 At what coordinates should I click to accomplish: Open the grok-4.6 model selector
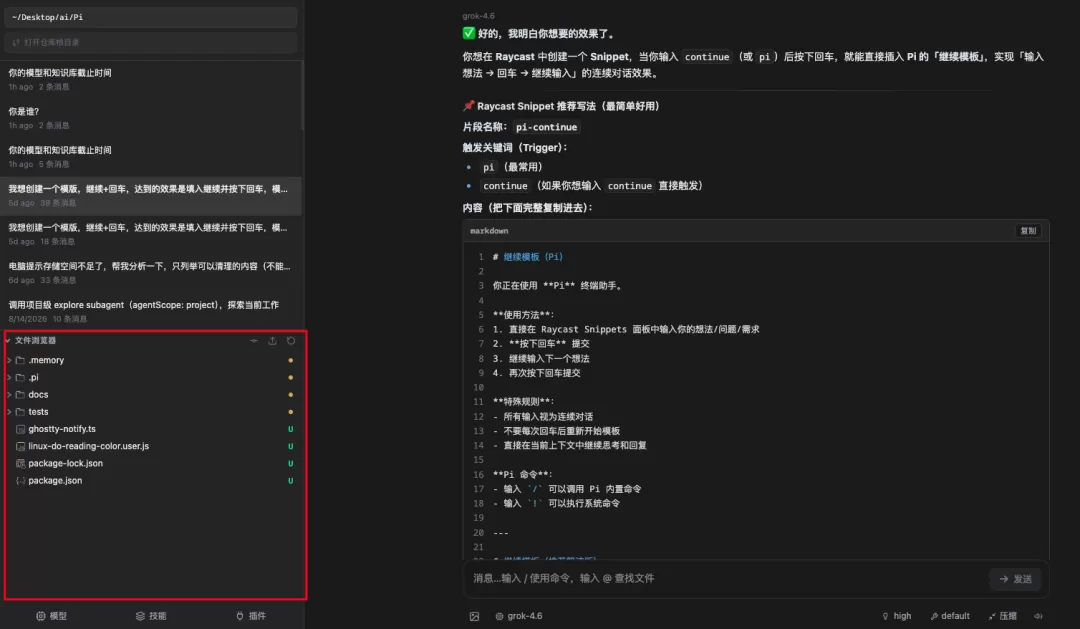point(519,617)
